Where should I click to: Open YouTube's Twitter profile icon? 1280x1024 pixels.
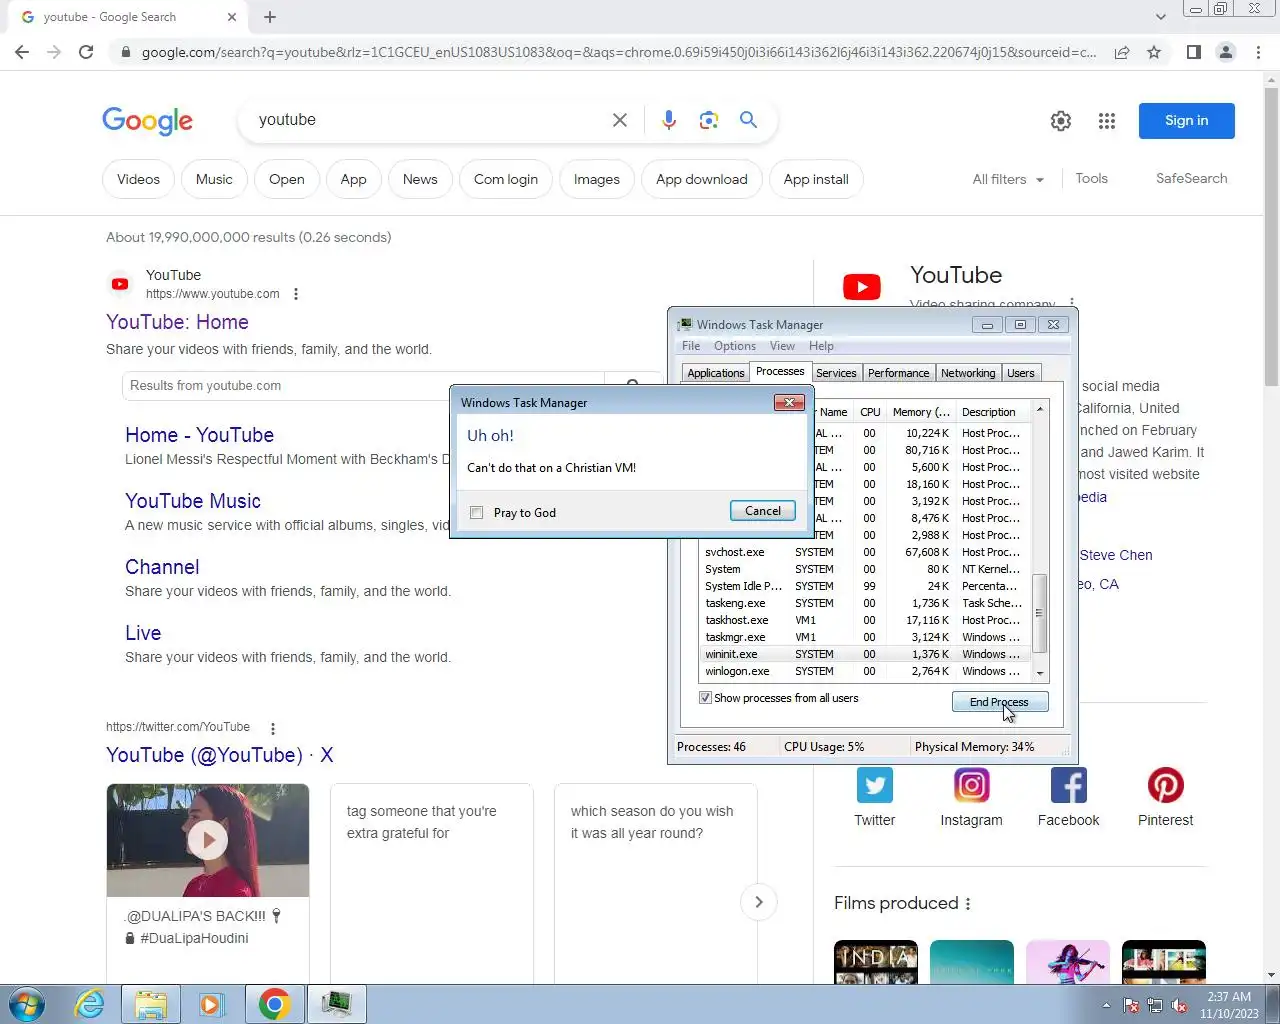[x=875, y=785]
